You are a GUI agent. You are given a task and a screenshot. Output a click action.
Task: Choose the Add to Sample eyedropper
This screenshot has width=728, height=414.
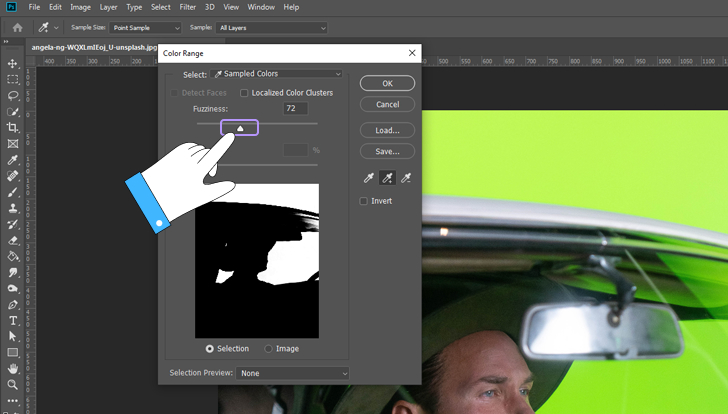(387, 178)
